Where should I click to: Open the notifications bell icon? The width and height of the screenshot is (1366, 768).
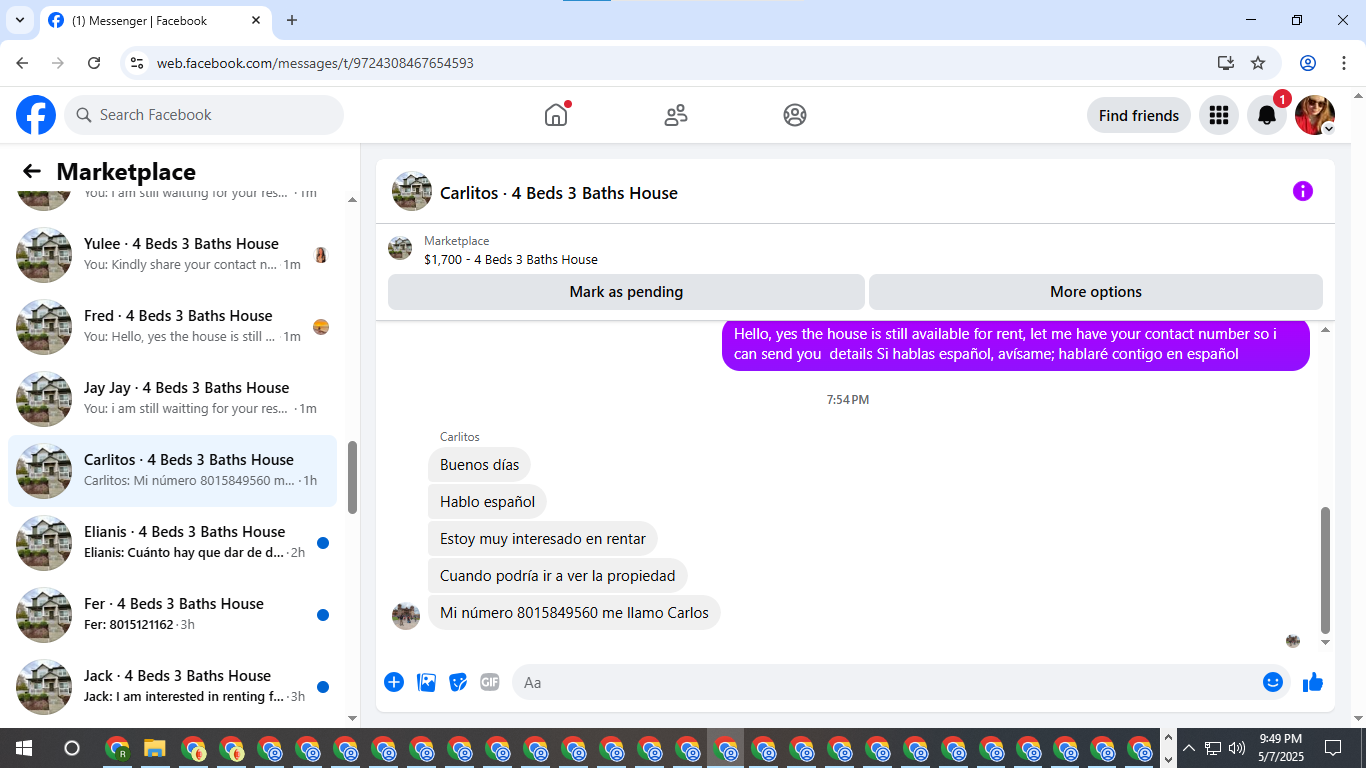(x=1267, y=115)
